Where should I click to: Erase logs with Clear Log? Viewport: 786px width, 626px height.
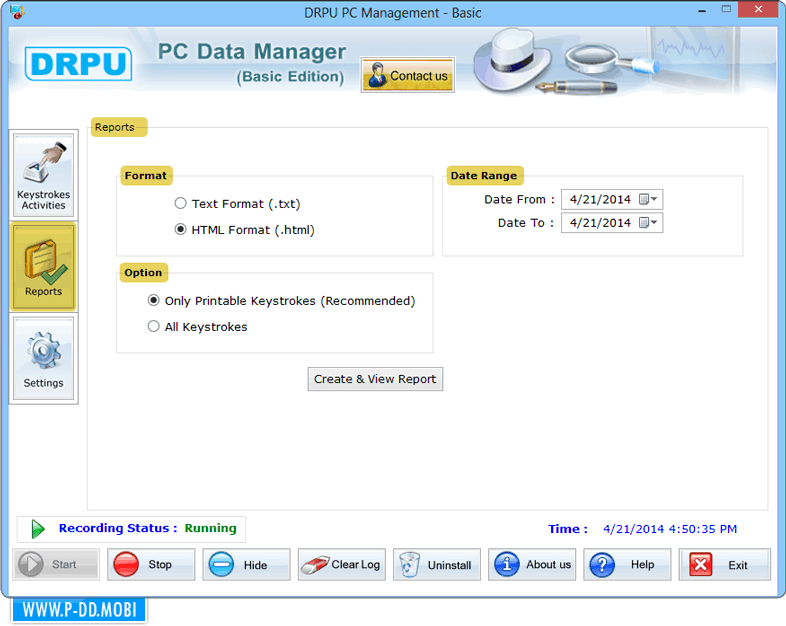(x=341, y=565)
